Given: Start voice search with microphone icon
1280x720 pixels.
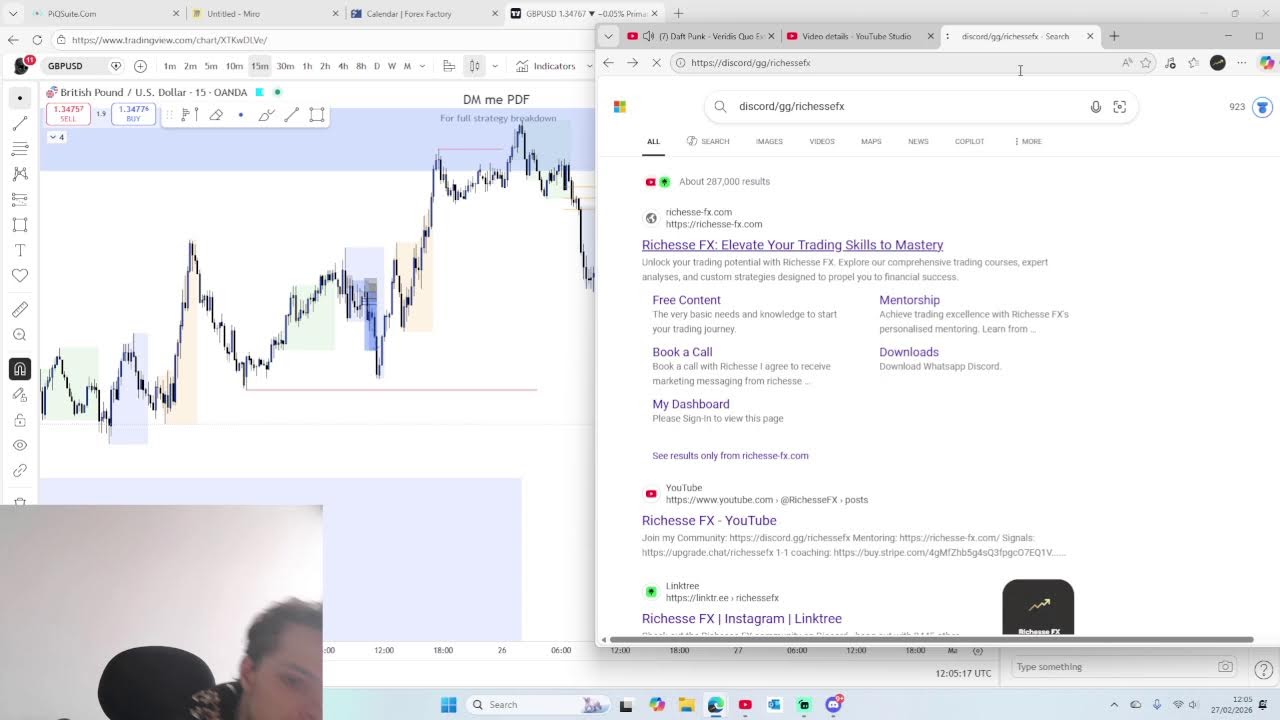Looking at the screenshot, I should (x=1095, y=106).
